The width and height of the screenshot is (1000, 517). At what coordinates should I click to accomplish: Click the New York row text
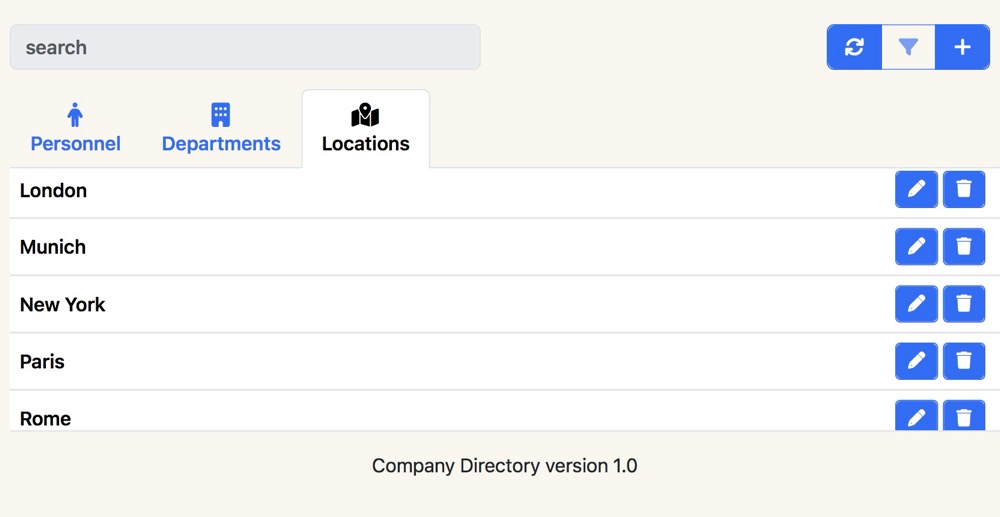[62, 304]
